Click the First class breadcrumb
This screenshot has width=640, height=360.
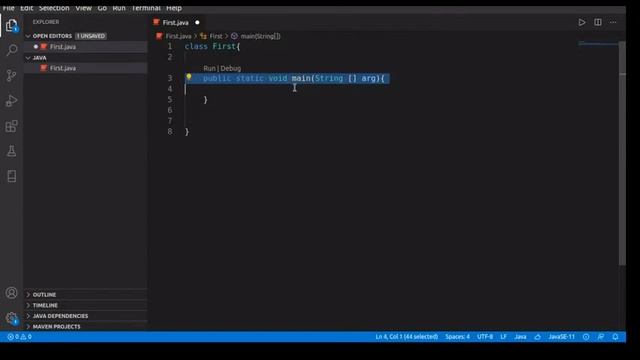[216, 36]
